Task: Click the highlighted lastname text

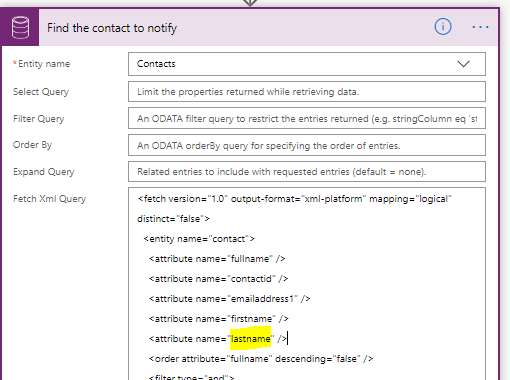Action: pyautogui.click(x=251, y=339)
